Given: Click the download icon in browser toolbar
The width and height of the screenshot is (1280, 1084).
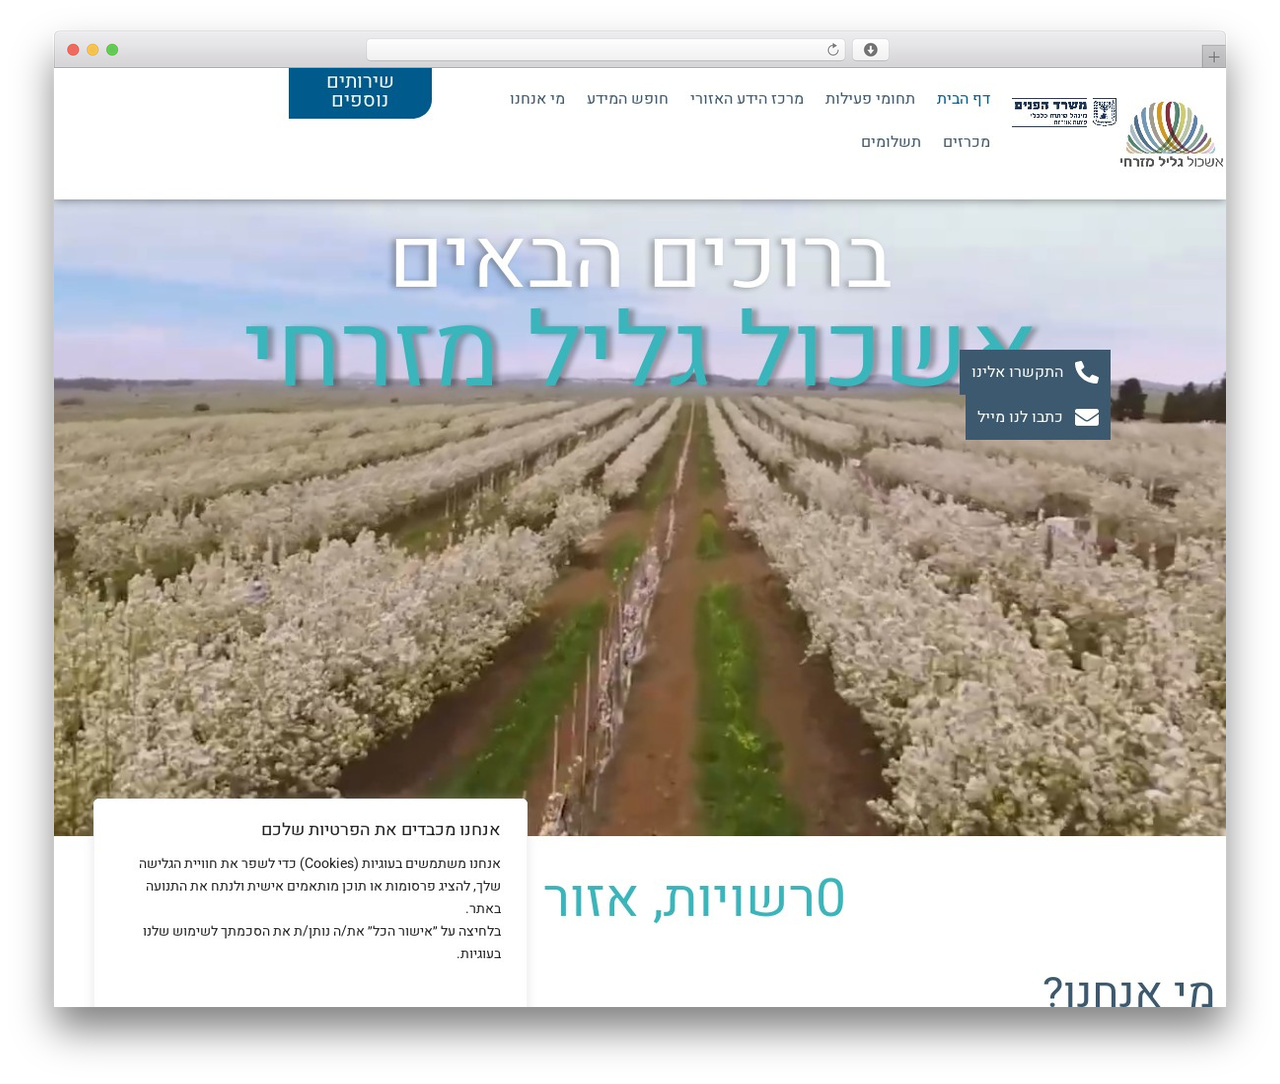Looking at the screenshot, I should pos(870,50).
